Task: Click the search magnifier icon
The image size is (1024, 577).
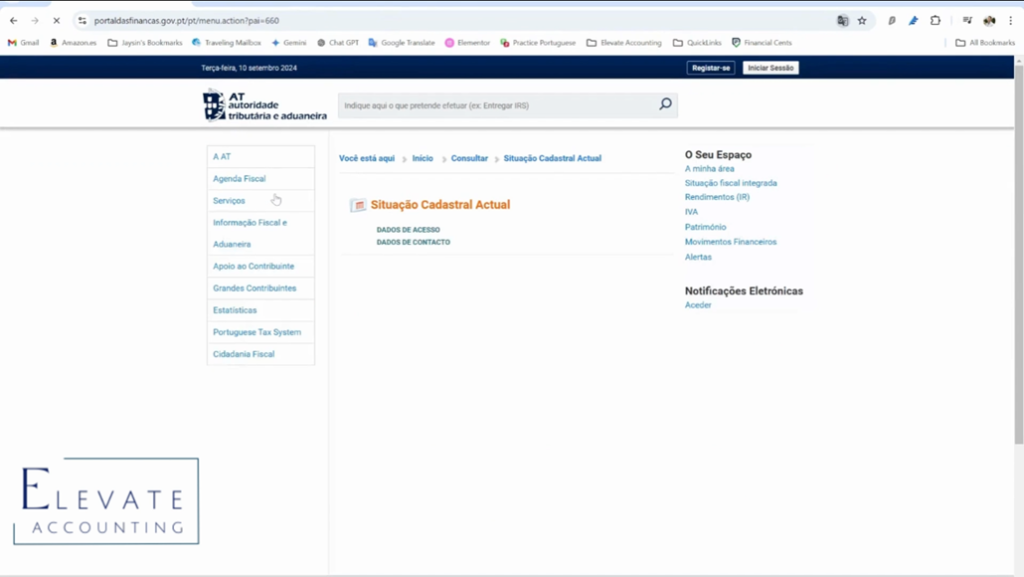Action: click(x=665, y=104)
